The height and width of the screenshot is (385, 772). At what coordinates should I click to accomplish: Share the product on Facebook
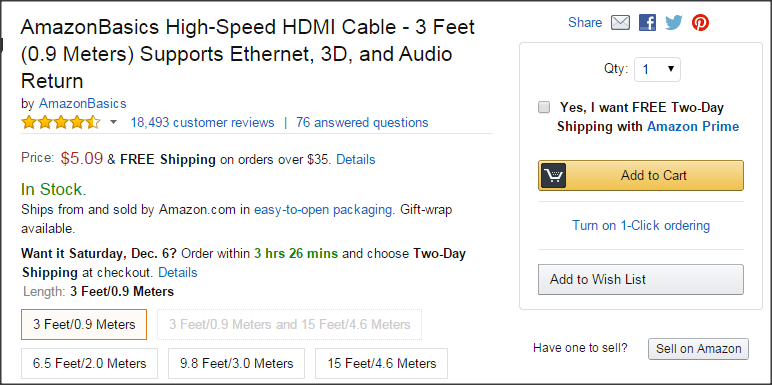(x=647, y=23)
